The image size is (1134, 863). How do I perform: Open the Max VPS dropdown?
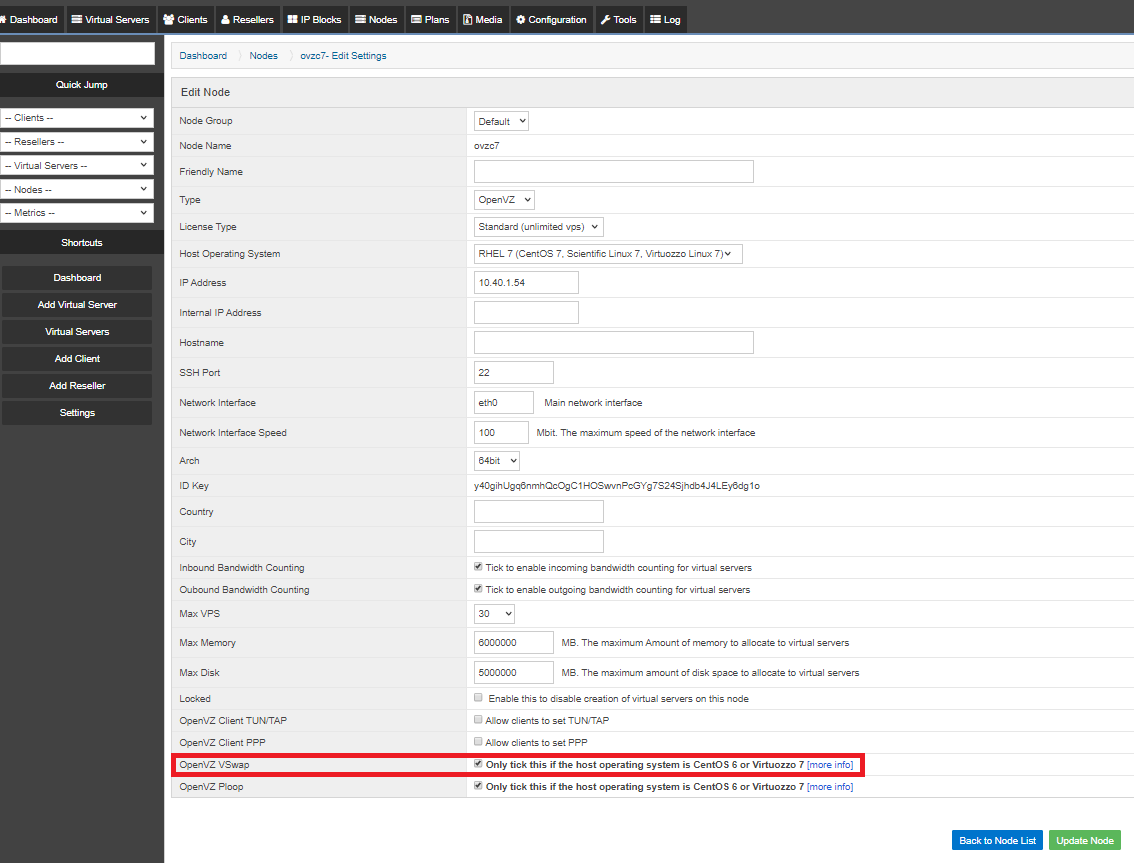tap(494, 613)
